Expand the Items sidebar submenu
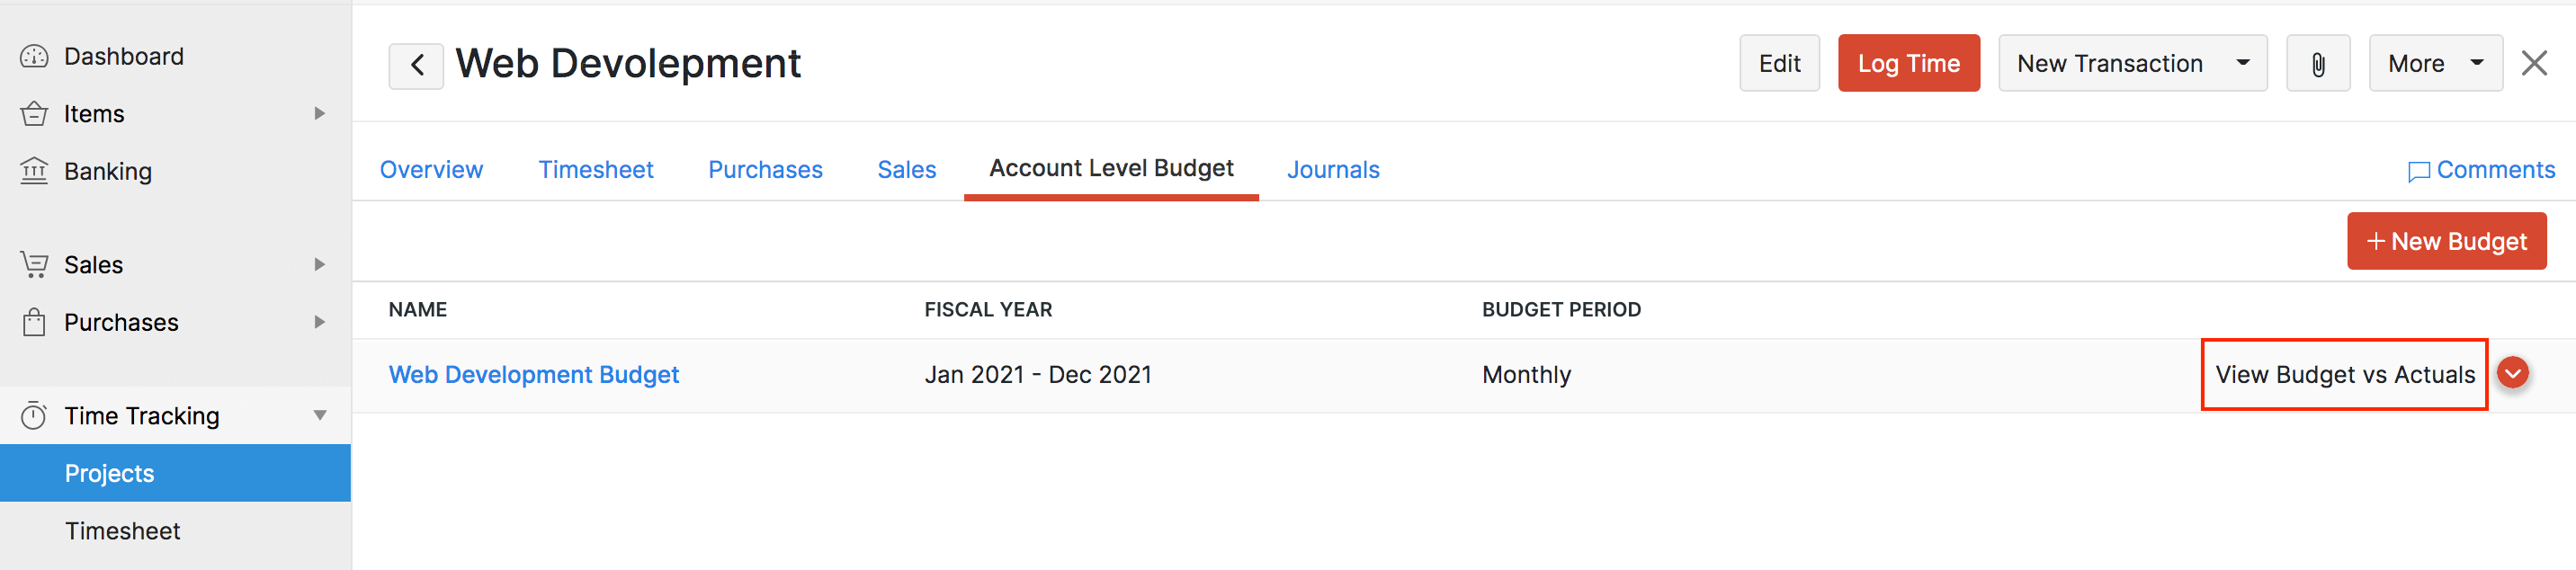Image resolution: width=2576 pixels, height=570 pixels. 319,113
